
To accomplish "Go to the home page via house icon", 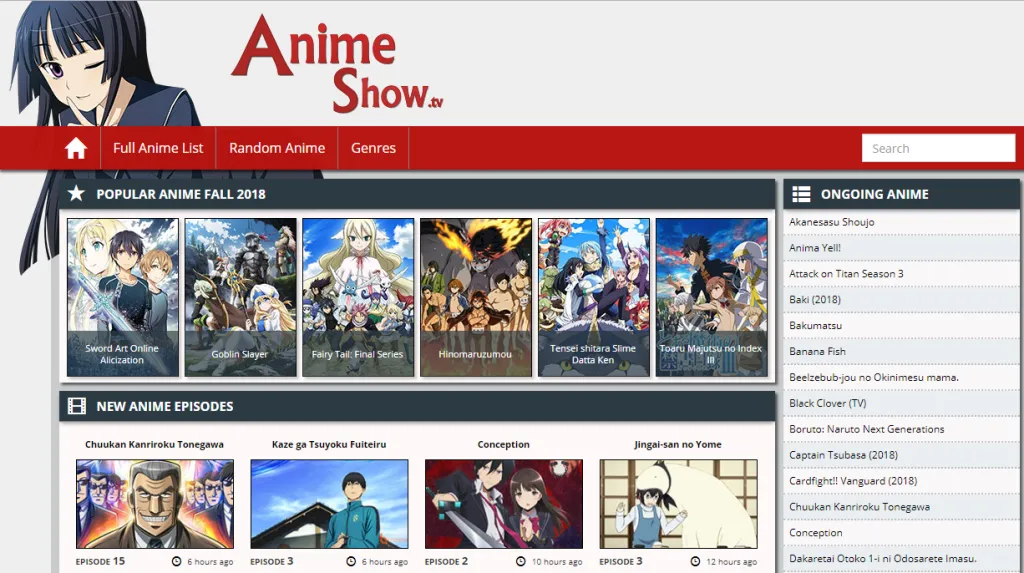I will point(76,148).
